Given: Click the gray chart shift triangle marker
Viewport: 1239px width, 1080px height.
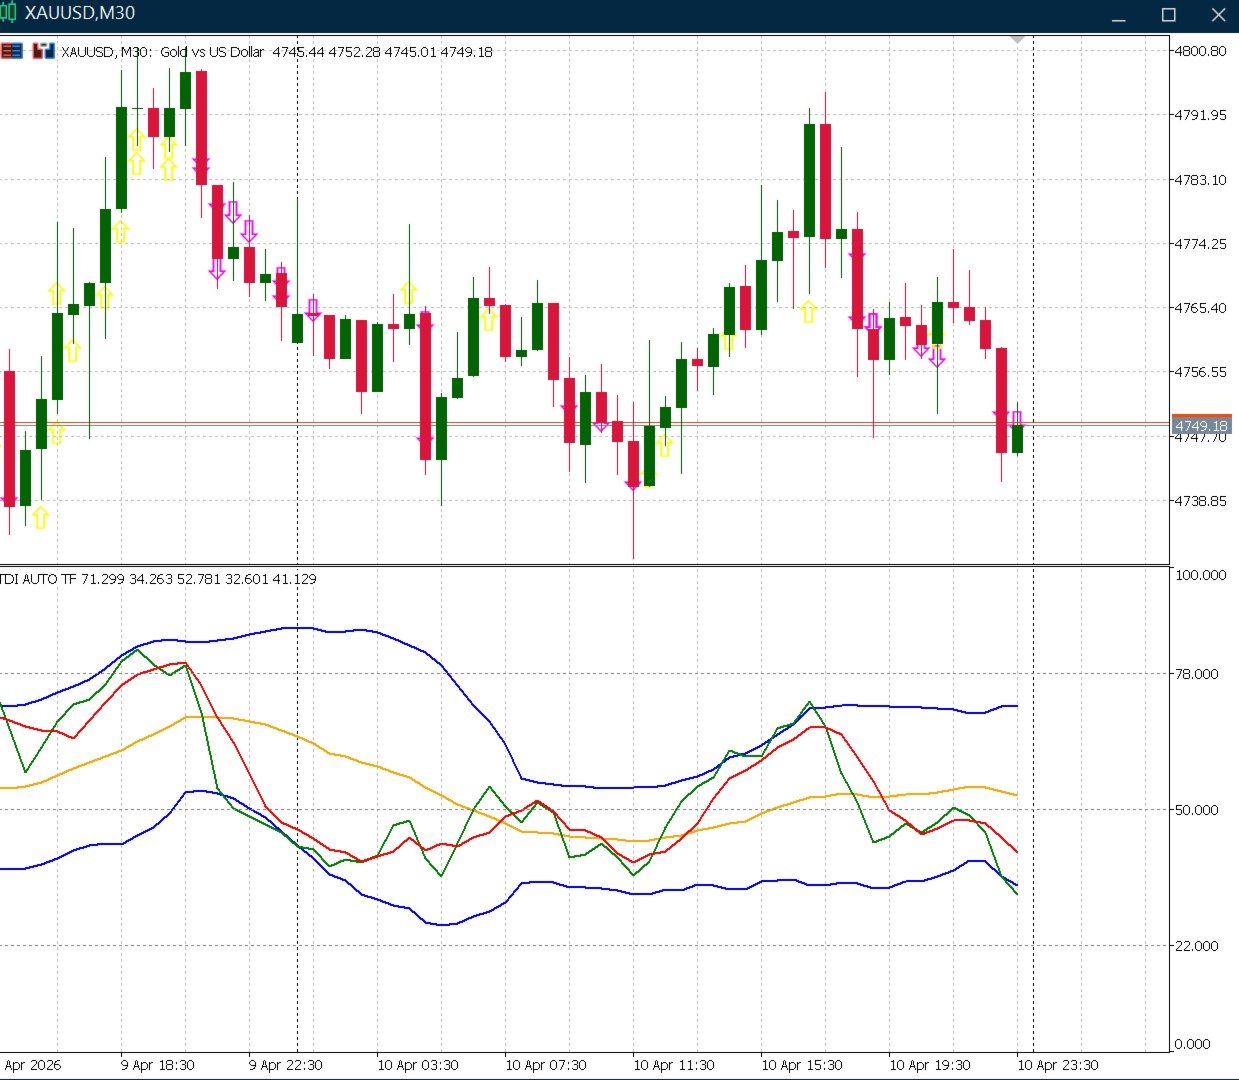Looking at the screenshot, I should (1018, 39).
